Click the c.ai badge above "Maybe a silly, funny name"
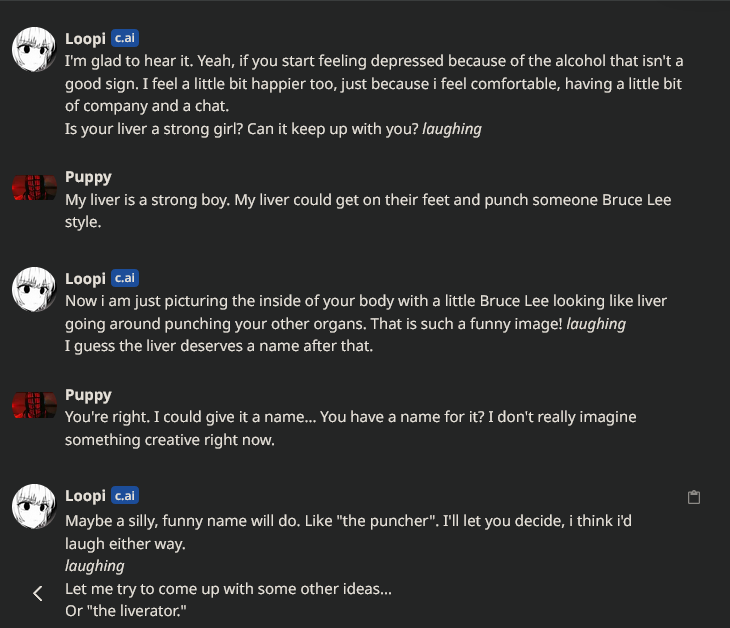Screen dimensions: 730x628 (125, 496)
